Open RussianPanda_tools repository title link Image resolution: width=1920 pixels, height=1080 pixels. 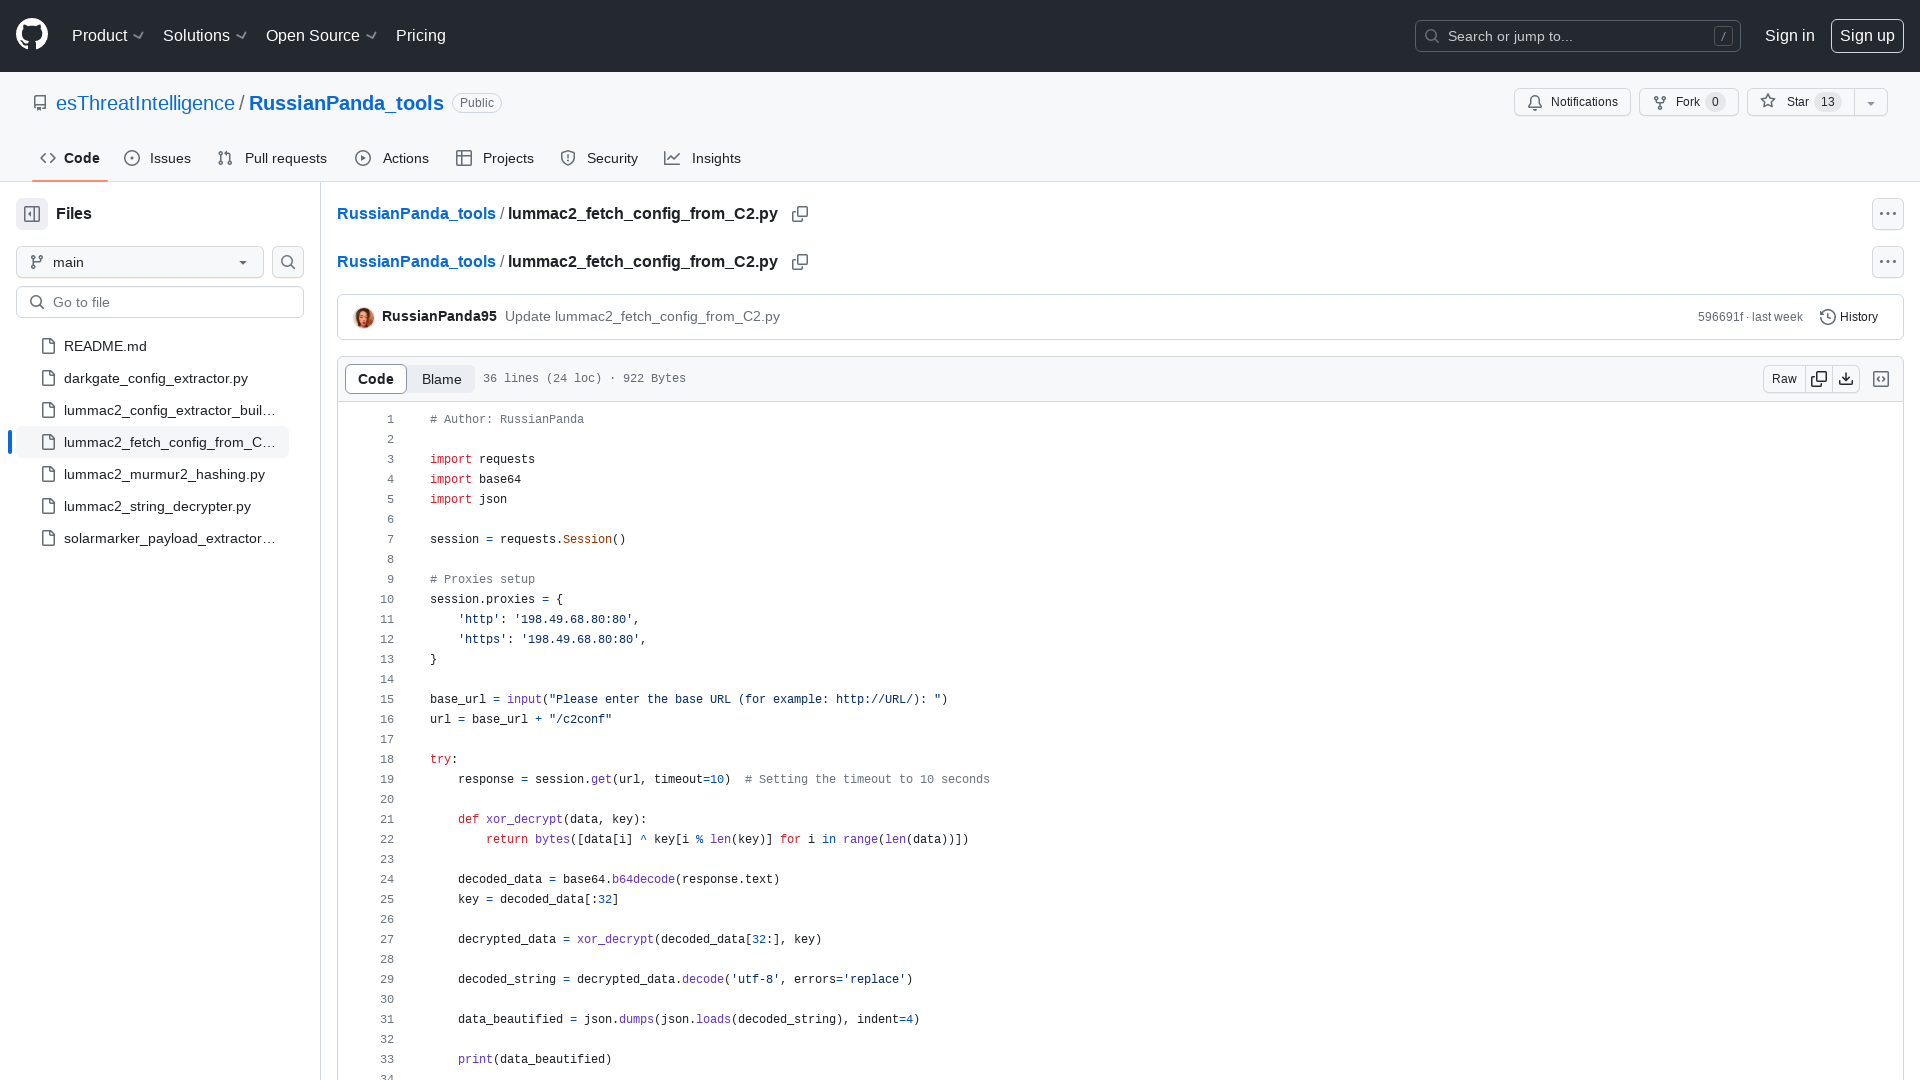(346, 103)
